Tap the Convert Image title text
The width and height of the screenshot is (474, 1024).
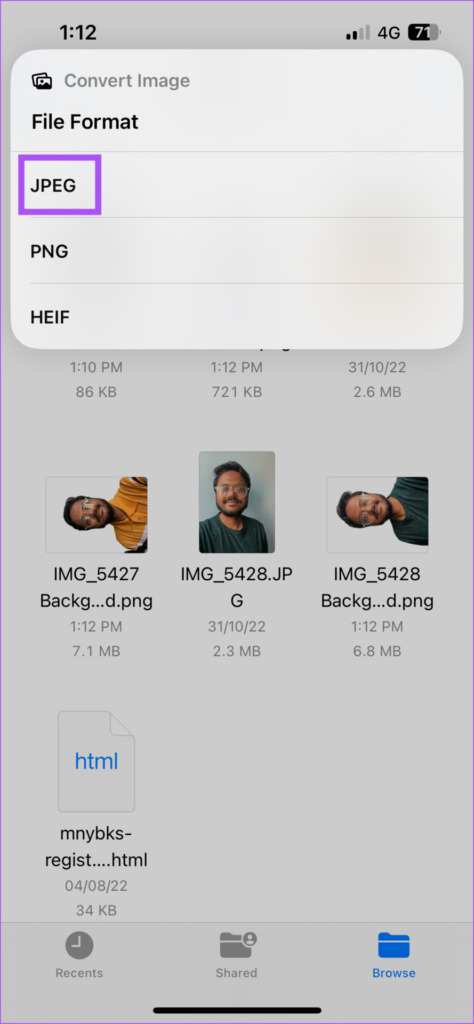(x=127, y=81)
